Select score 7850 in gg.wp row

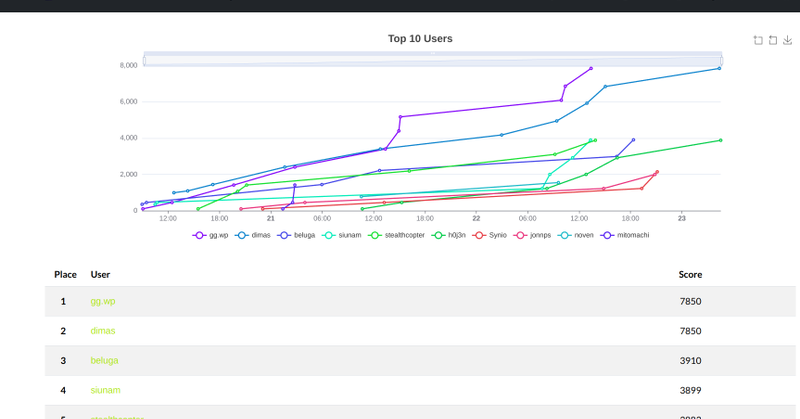point(690,301)
